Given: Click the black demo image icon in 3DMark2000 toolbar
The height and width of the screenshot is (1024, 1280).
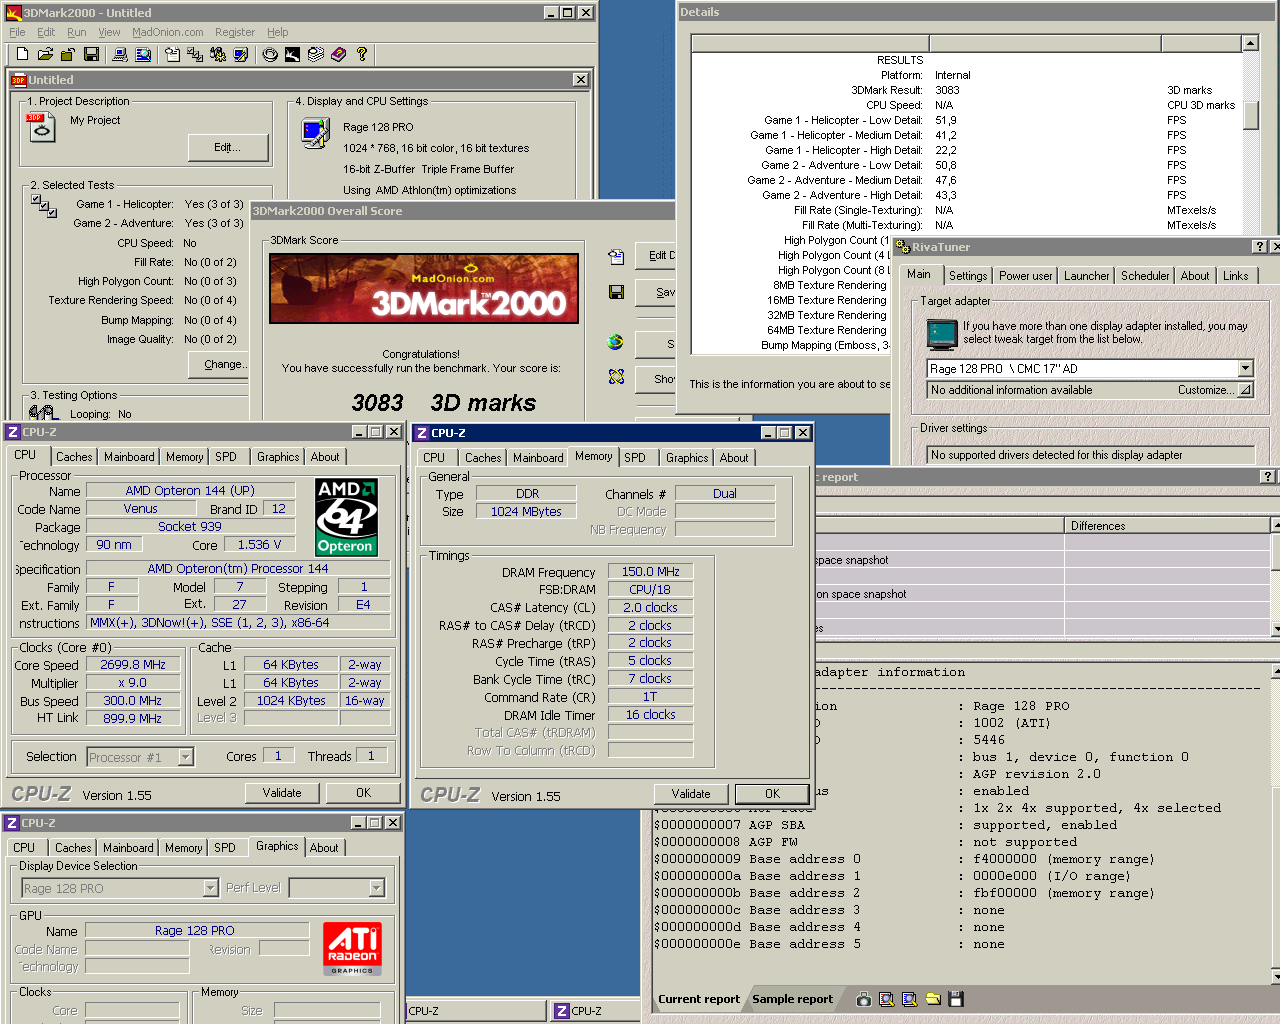Looking at the screenshot, I should tap(293, 54).
